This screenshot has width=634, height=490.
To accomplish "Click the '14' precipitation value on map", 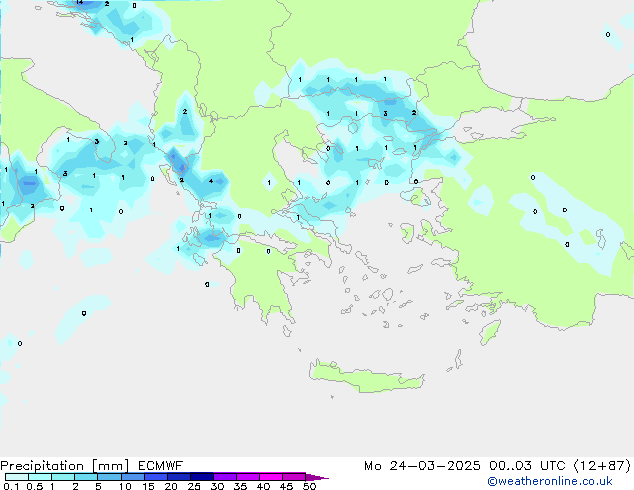I will click(80, 2).
